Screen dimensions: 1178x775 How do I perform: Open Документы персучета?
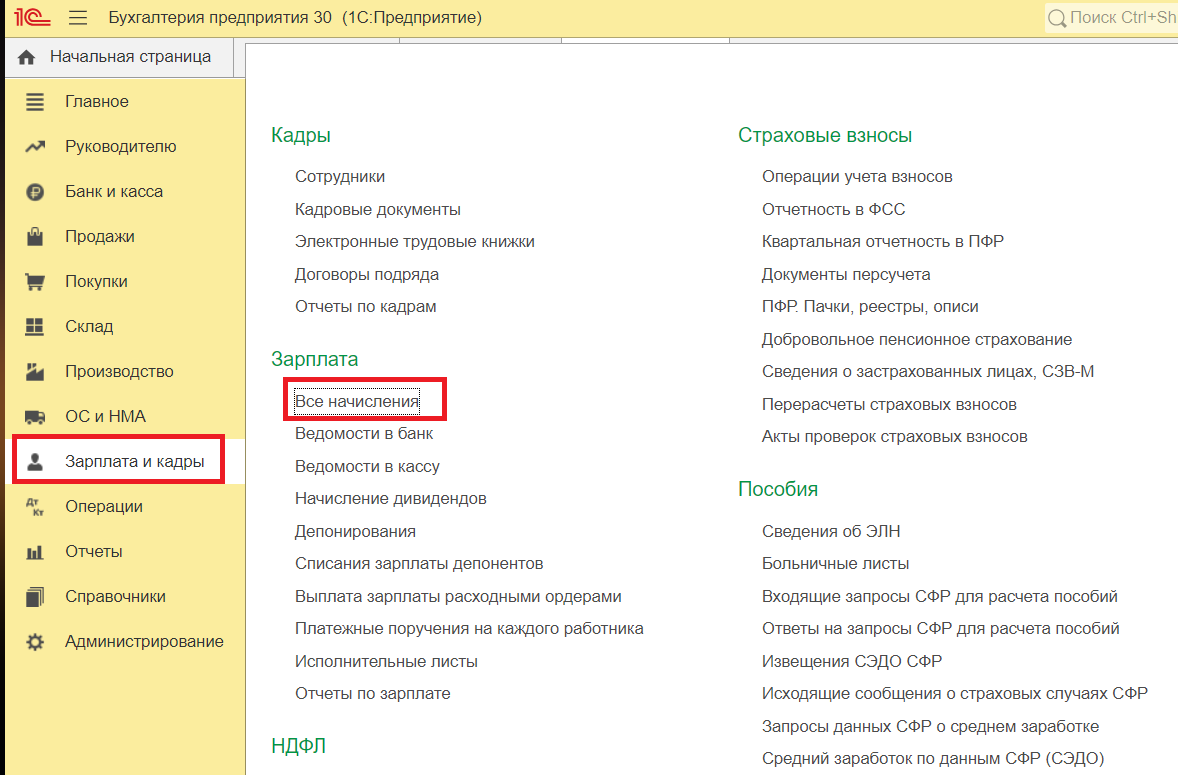846,275
